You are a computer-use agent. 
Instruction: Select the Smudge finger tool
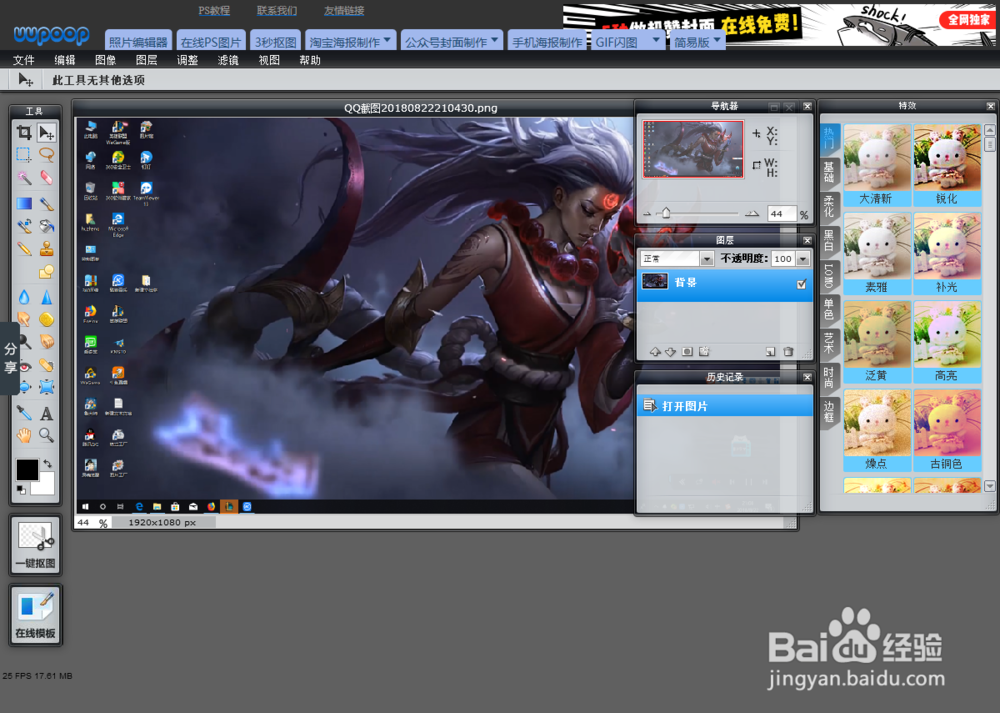click(24, 319)
